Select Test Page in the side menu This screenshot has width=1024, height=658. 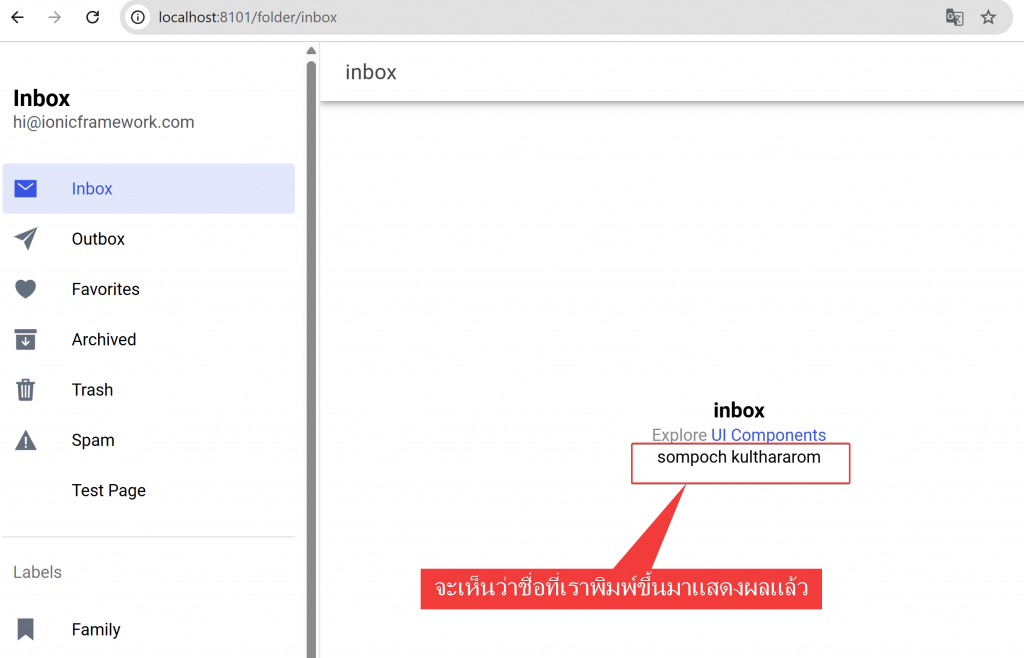[108, 490]
